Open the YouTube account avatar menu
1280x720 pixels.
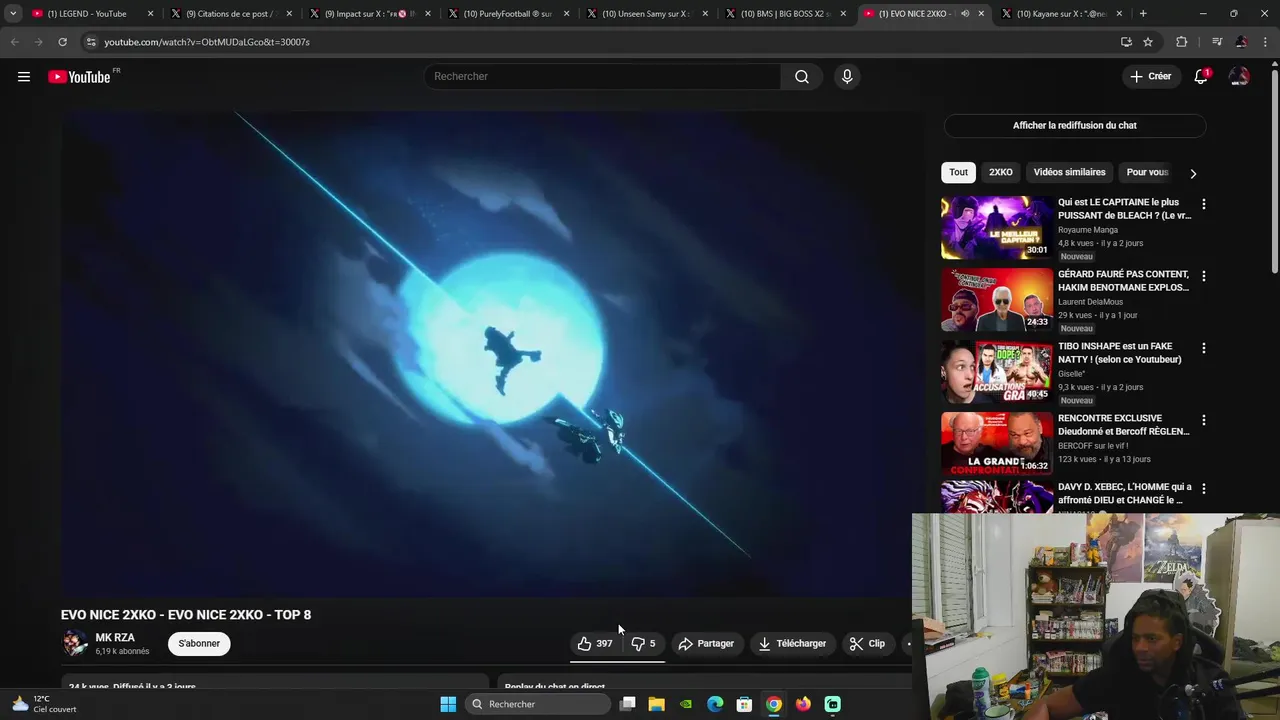pyautogui.click(x=1239, y=77)
